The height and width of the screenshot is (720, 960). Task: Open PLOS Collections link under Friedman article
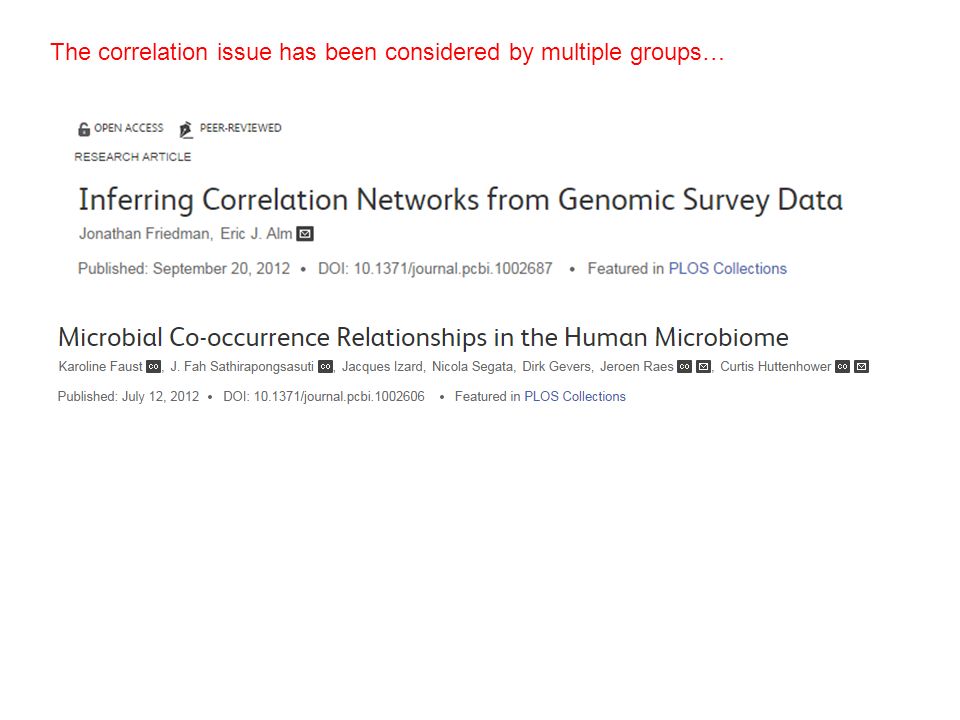point(727,269)
